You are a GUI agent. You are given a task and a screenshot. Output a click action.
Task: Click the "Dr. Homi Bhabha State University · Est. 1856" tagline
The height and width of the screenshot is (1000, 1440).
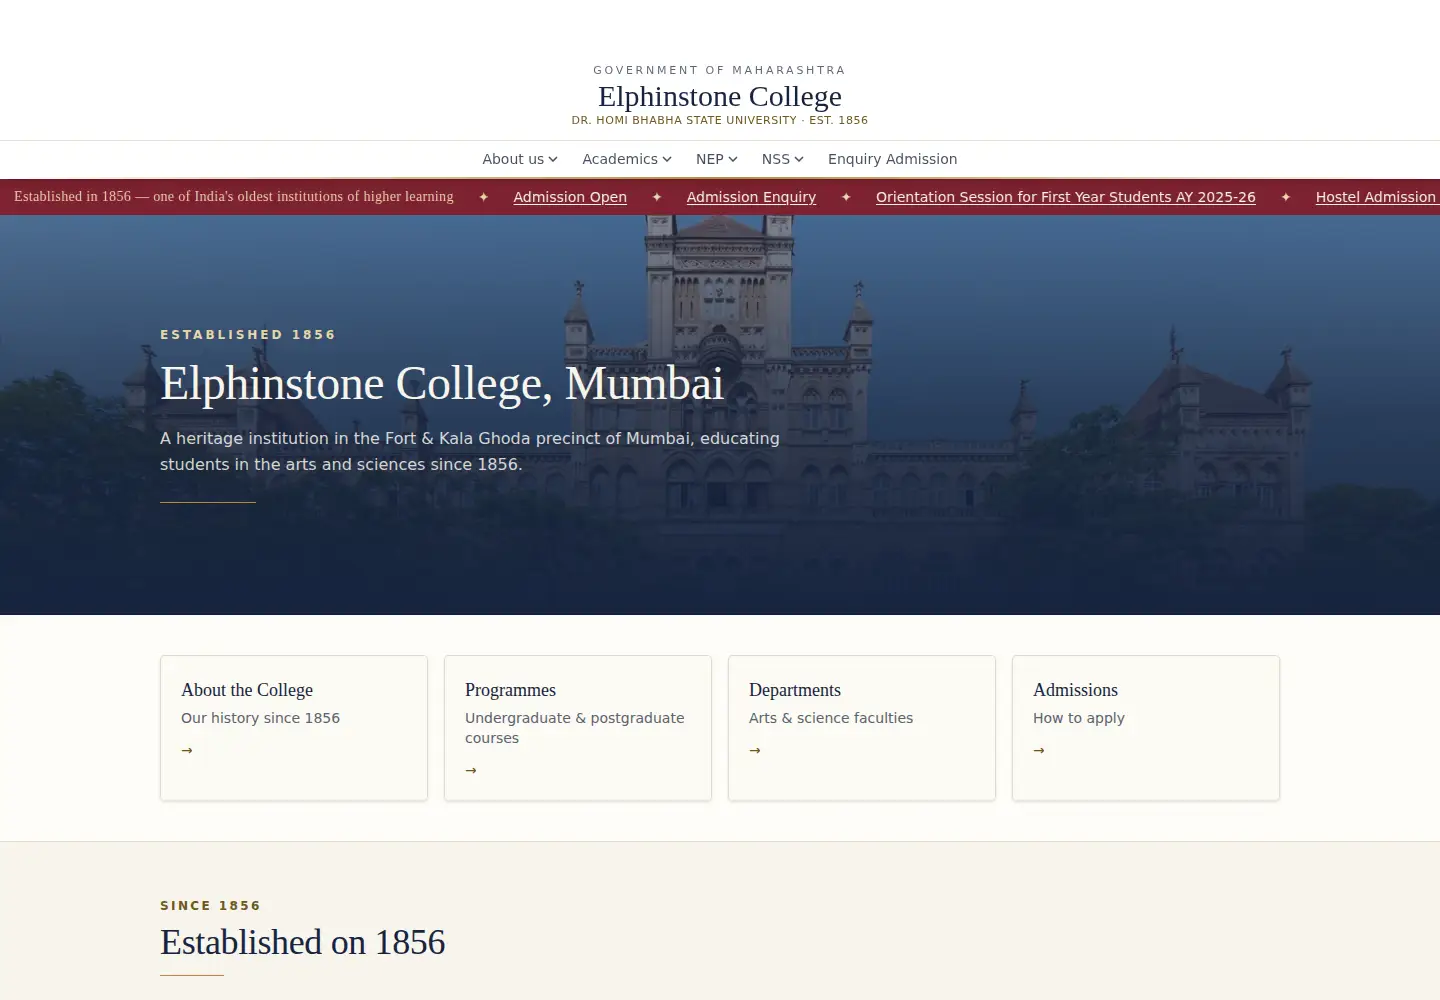[x=720, y=120]
